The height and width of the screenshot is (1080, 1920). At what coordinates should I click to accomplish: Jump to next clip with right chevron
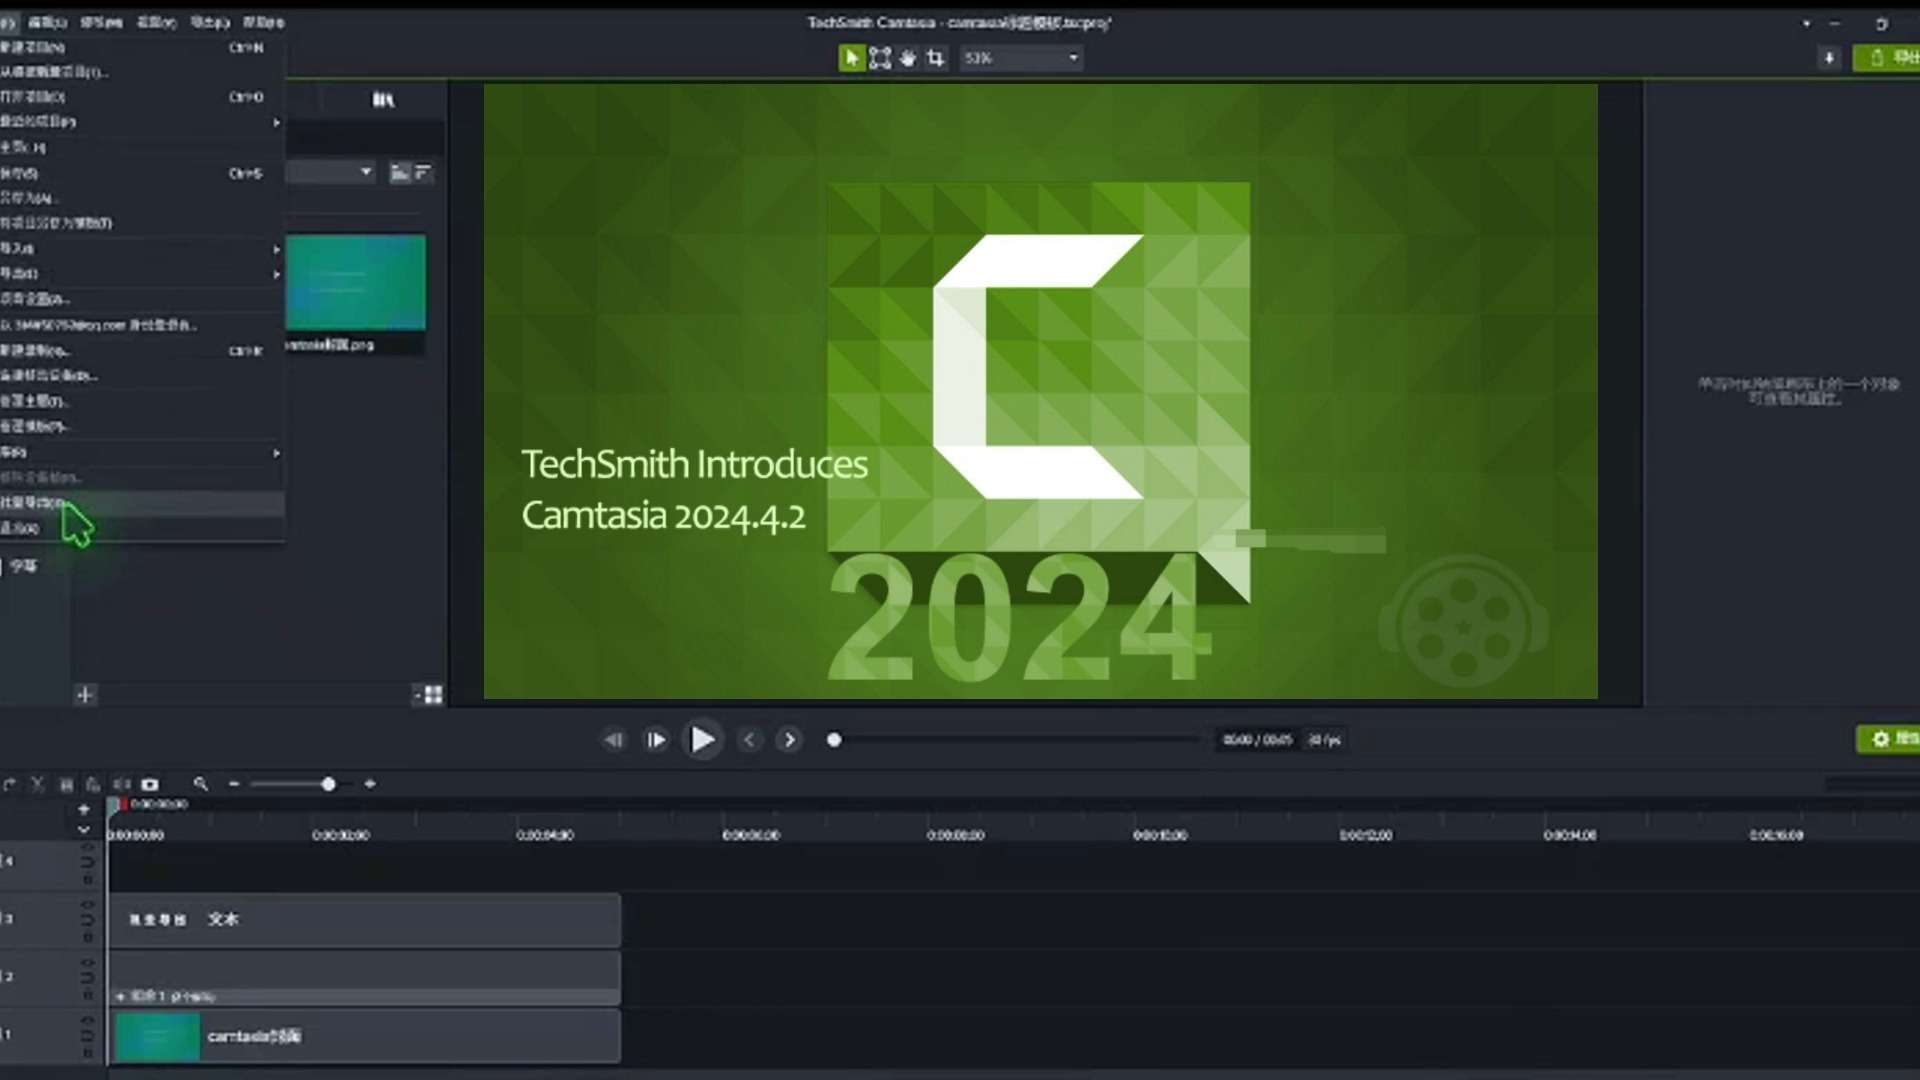(789, 740)
